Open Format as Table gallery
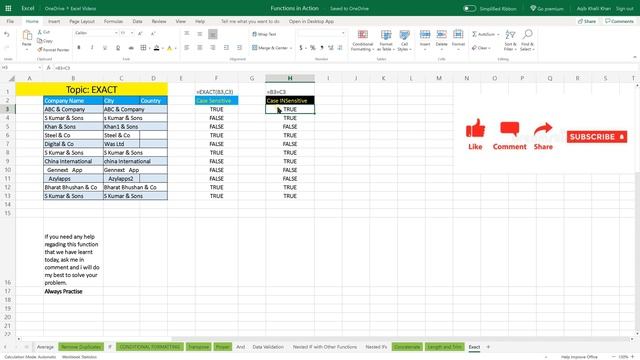 (x=386, y=40)
